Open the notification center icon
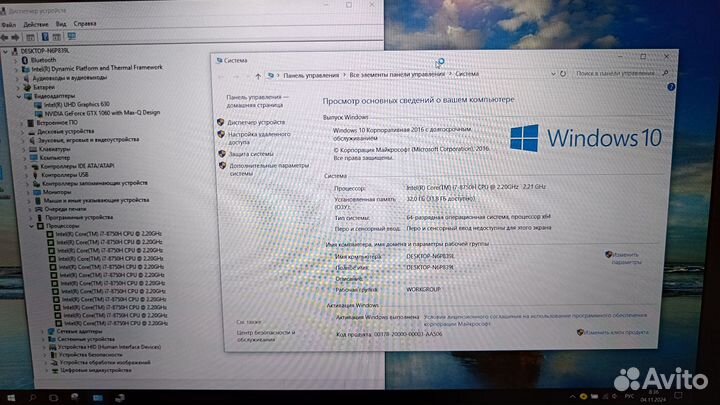This screenshot has width=720, height=405. (x=678, y=395)
